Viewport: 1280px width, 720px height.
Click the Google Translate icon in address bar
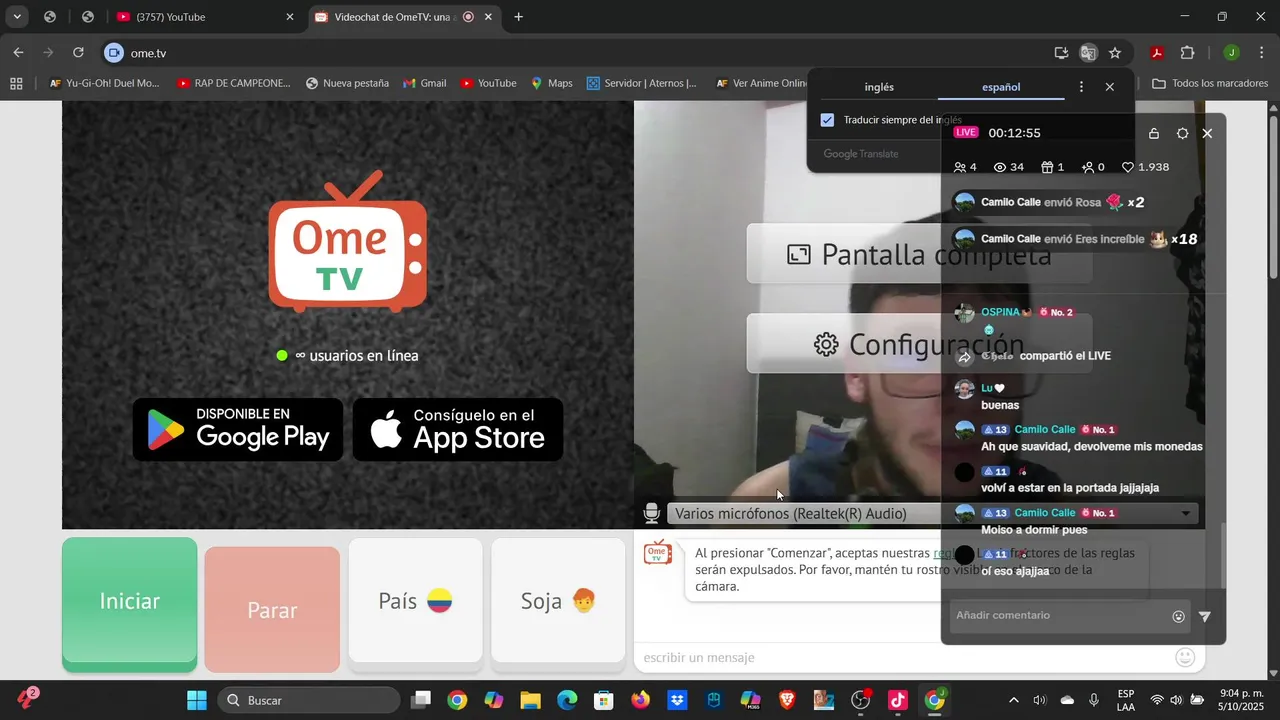[1088, 53]
